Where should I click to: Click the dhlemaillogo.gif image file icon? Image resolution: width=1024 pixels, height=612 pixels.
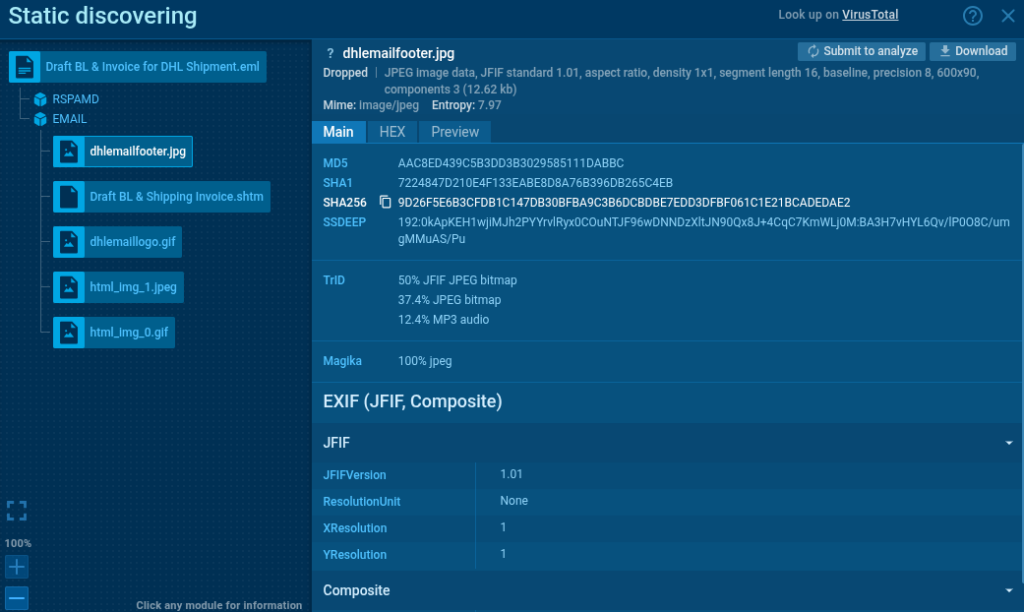[68, 242]
